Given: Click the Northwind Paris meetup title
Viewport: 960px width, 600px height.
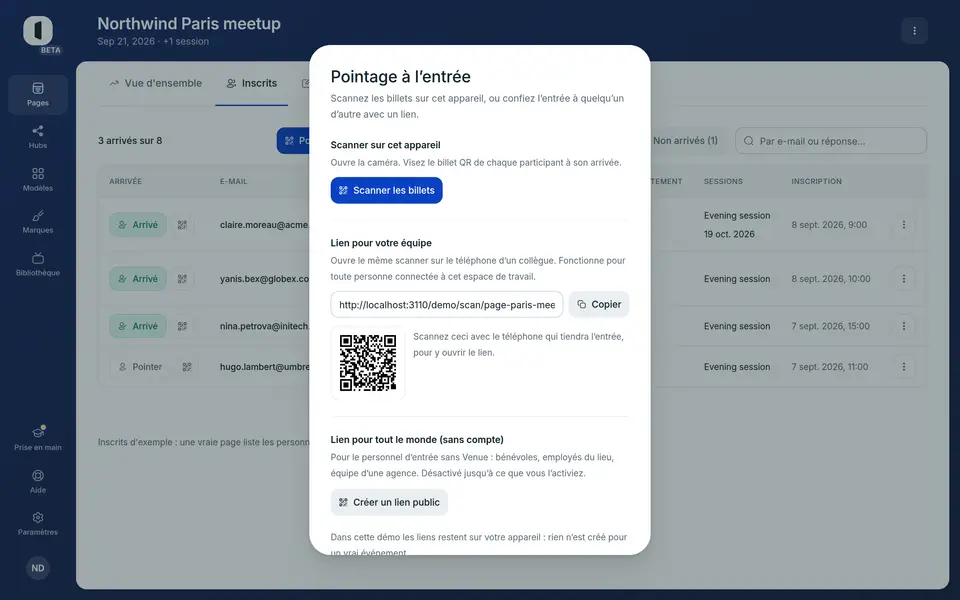Looking at the screenshot, I should 189,23.
